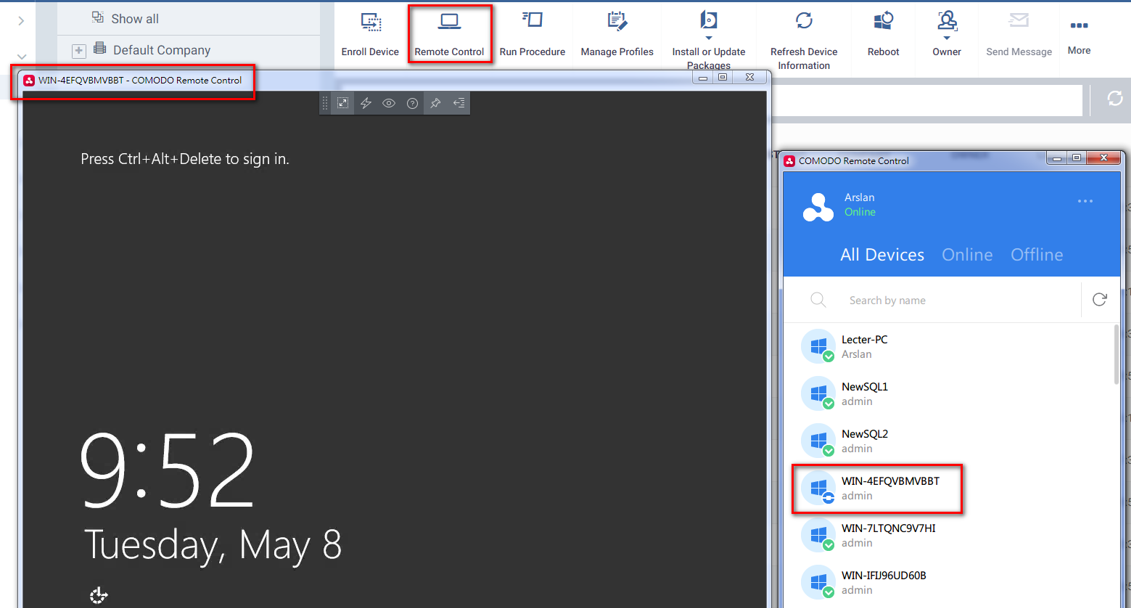Open the three-dot menu in Remote Control panel
This screenshot has width=1131, height=608.
[1085, 201]
